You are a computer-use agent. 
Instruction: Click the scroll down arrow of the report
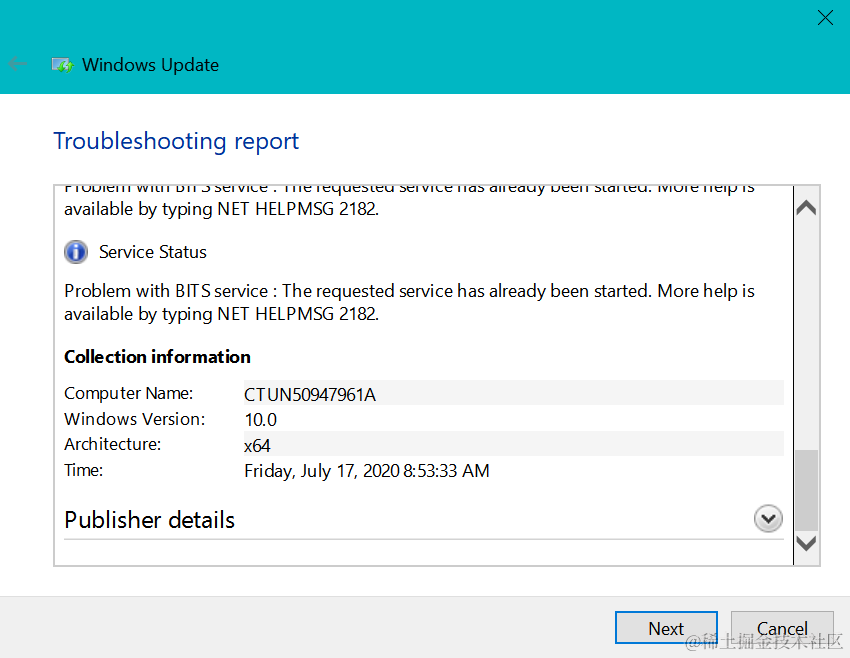tap(806, 543)
